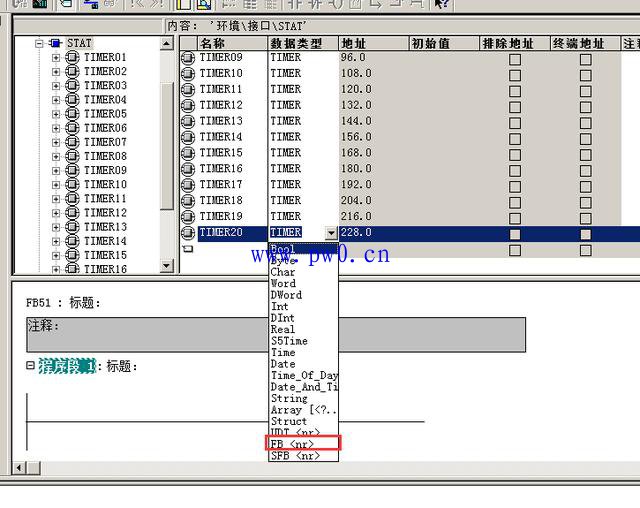
Task: Expand the TIMER14 tree node
Action: 56,242
